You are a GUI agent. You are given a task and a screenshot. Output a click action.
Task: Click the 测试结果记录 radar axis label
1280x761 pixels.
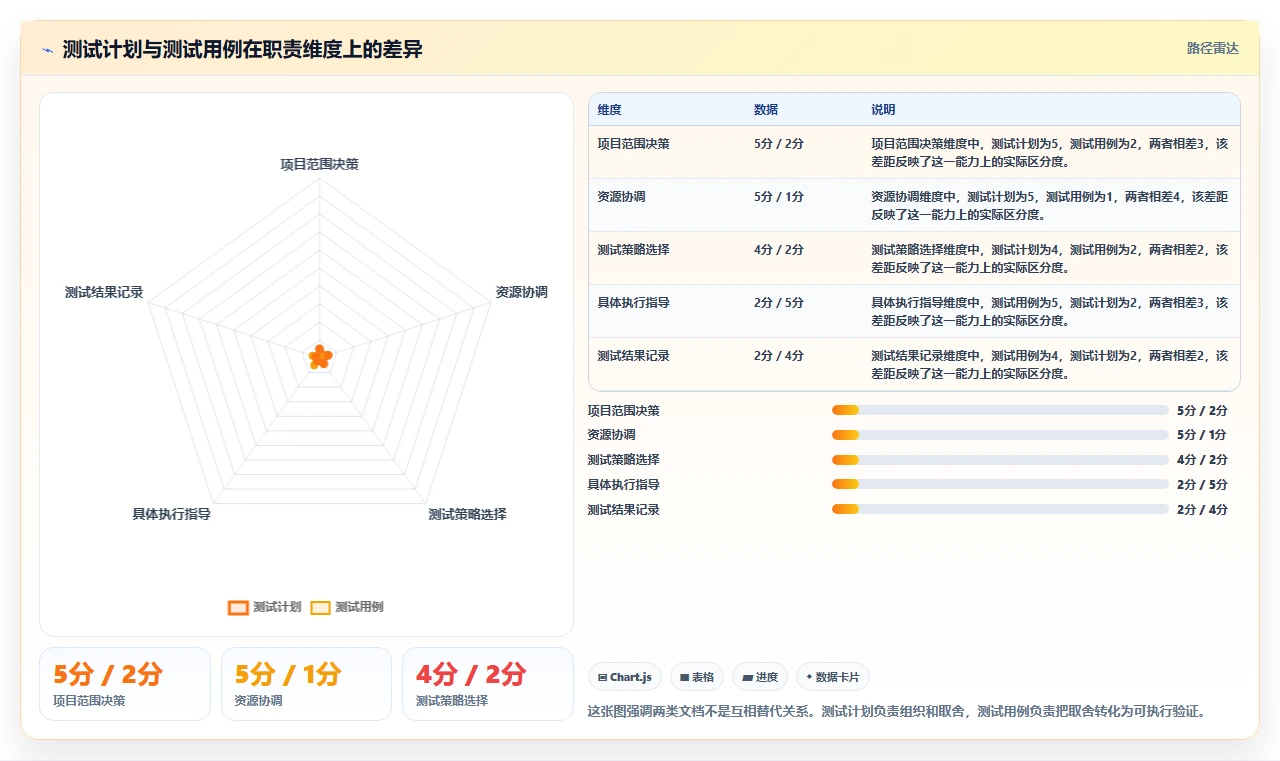tap(104, 292)
